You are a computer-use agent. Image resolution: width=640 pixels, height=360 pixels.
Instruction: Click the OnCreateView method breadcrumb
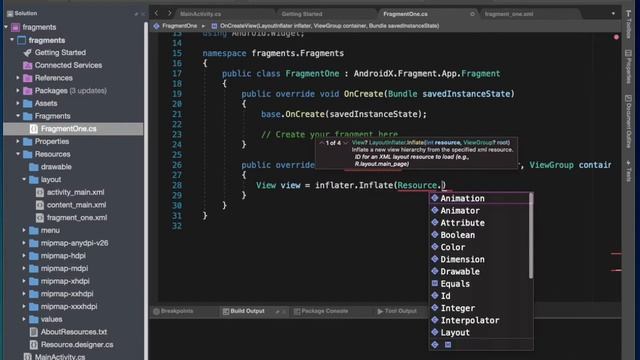pyautogui.click(x=325, y=26)
